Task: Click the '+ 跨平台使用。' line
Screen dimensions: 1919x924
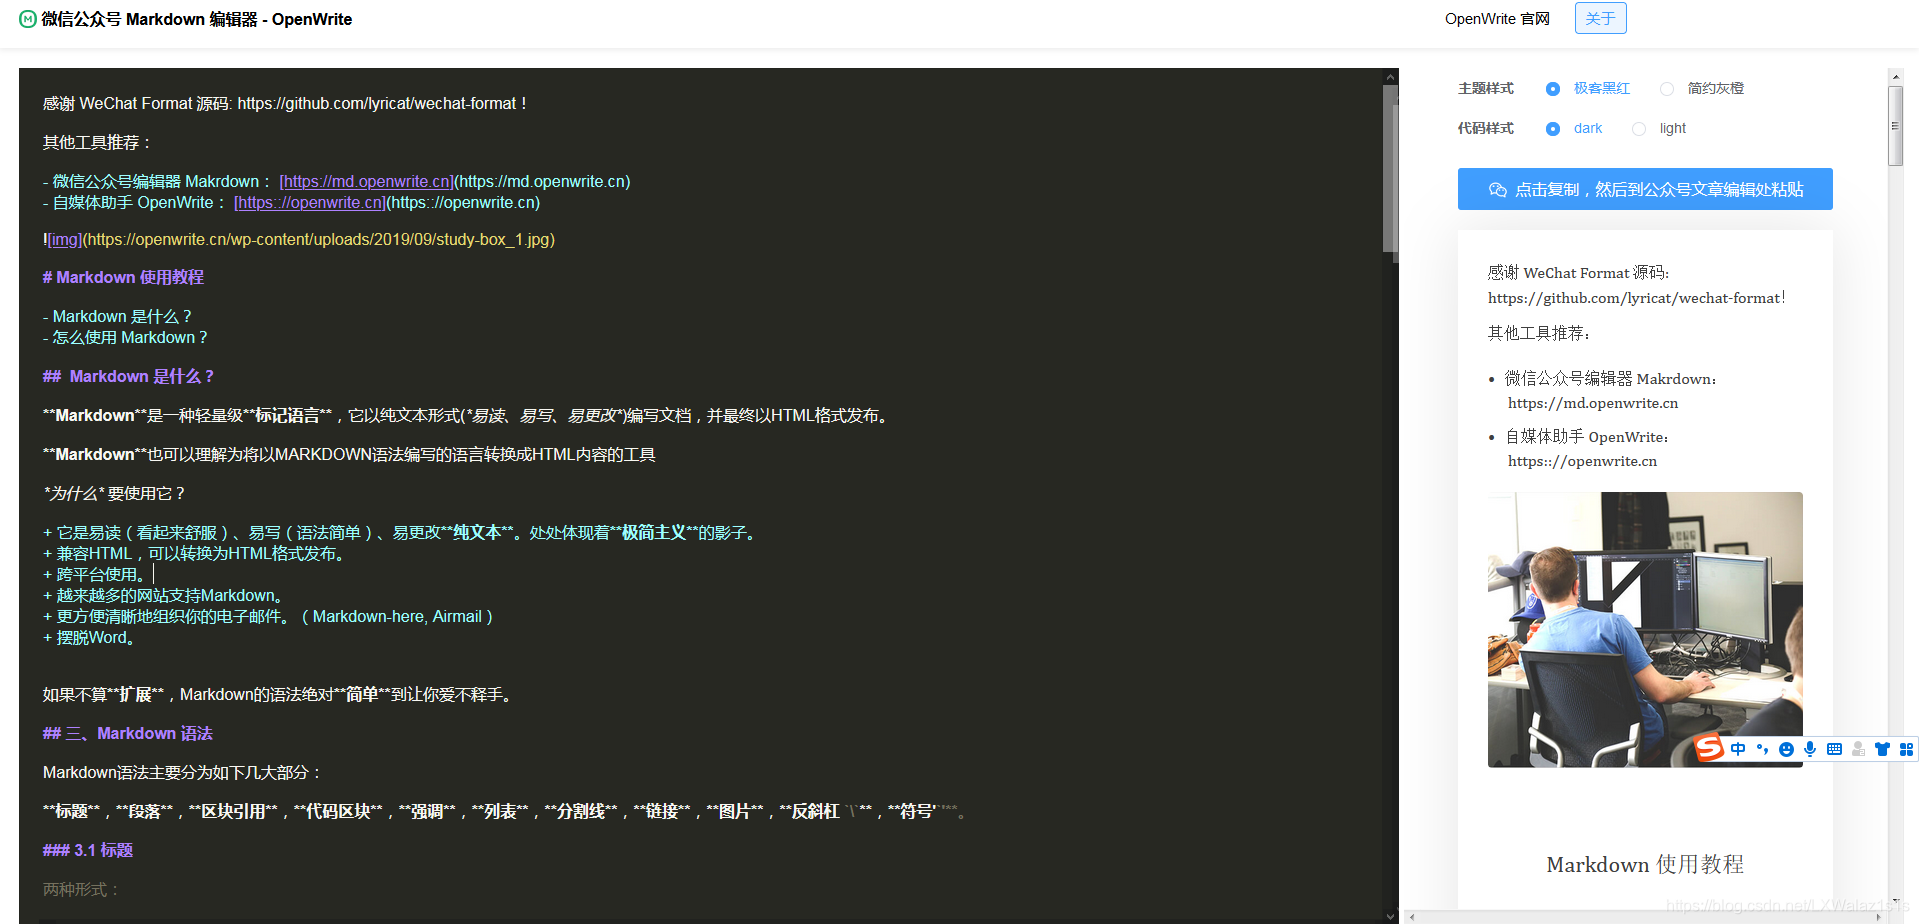Action: tap(96, 574)
